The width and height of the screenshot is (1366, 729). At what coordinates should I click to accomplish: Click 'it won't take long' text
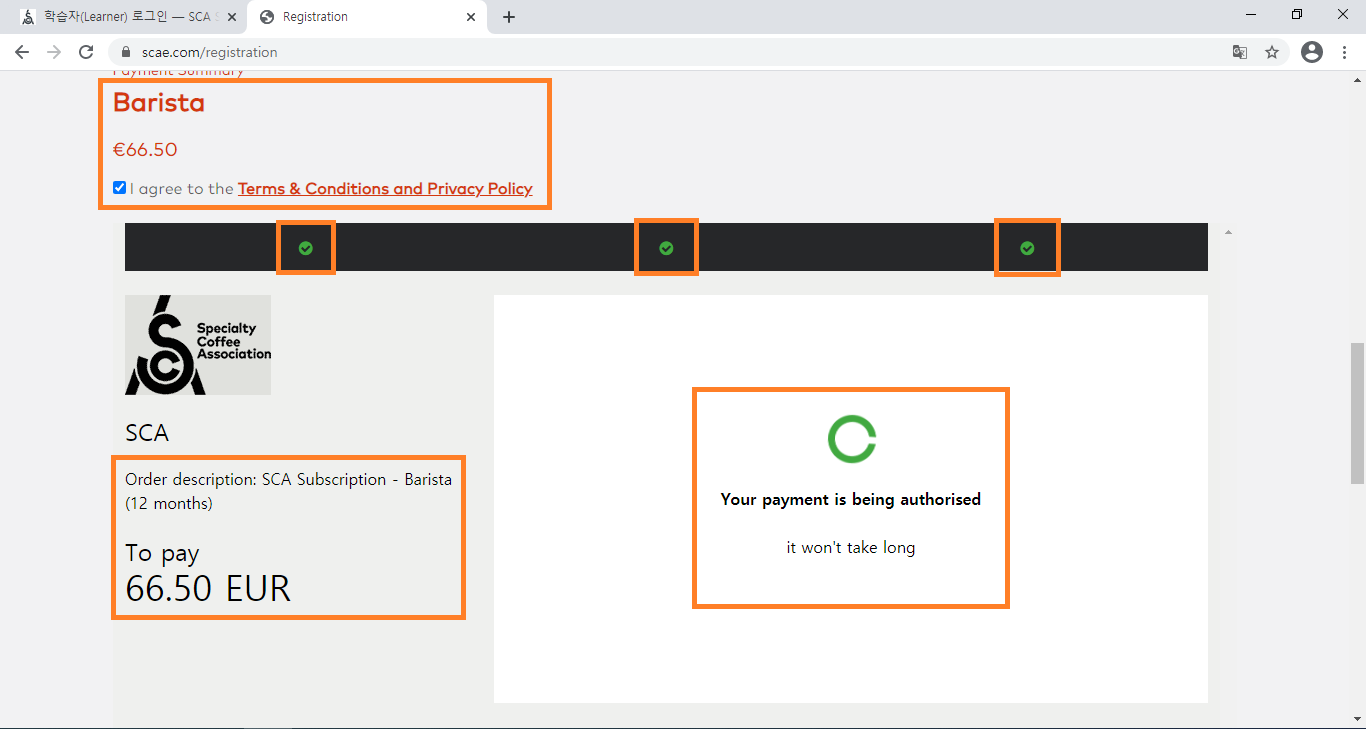(851, 548)
